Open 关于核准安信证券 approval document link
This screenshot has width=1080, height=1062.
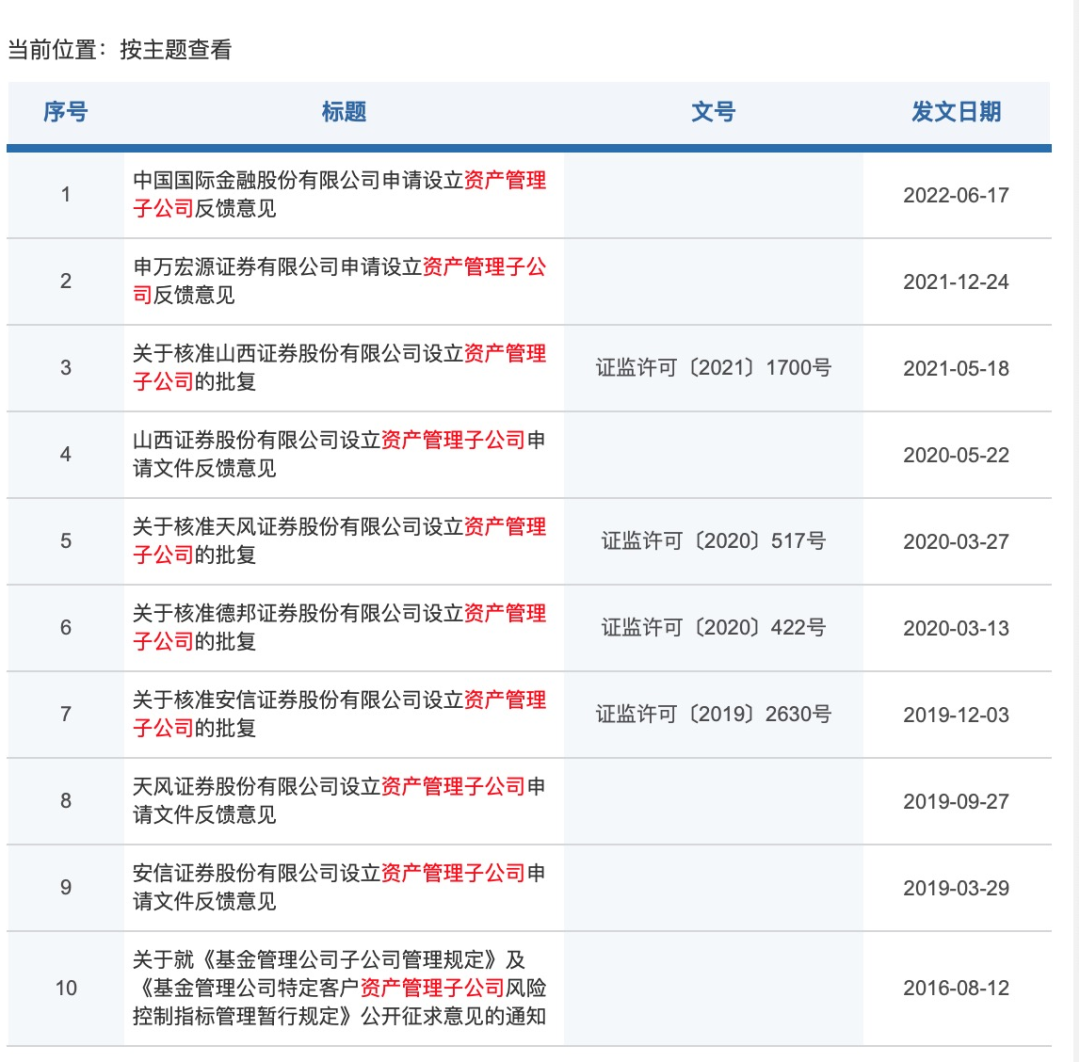coord(339,714)
